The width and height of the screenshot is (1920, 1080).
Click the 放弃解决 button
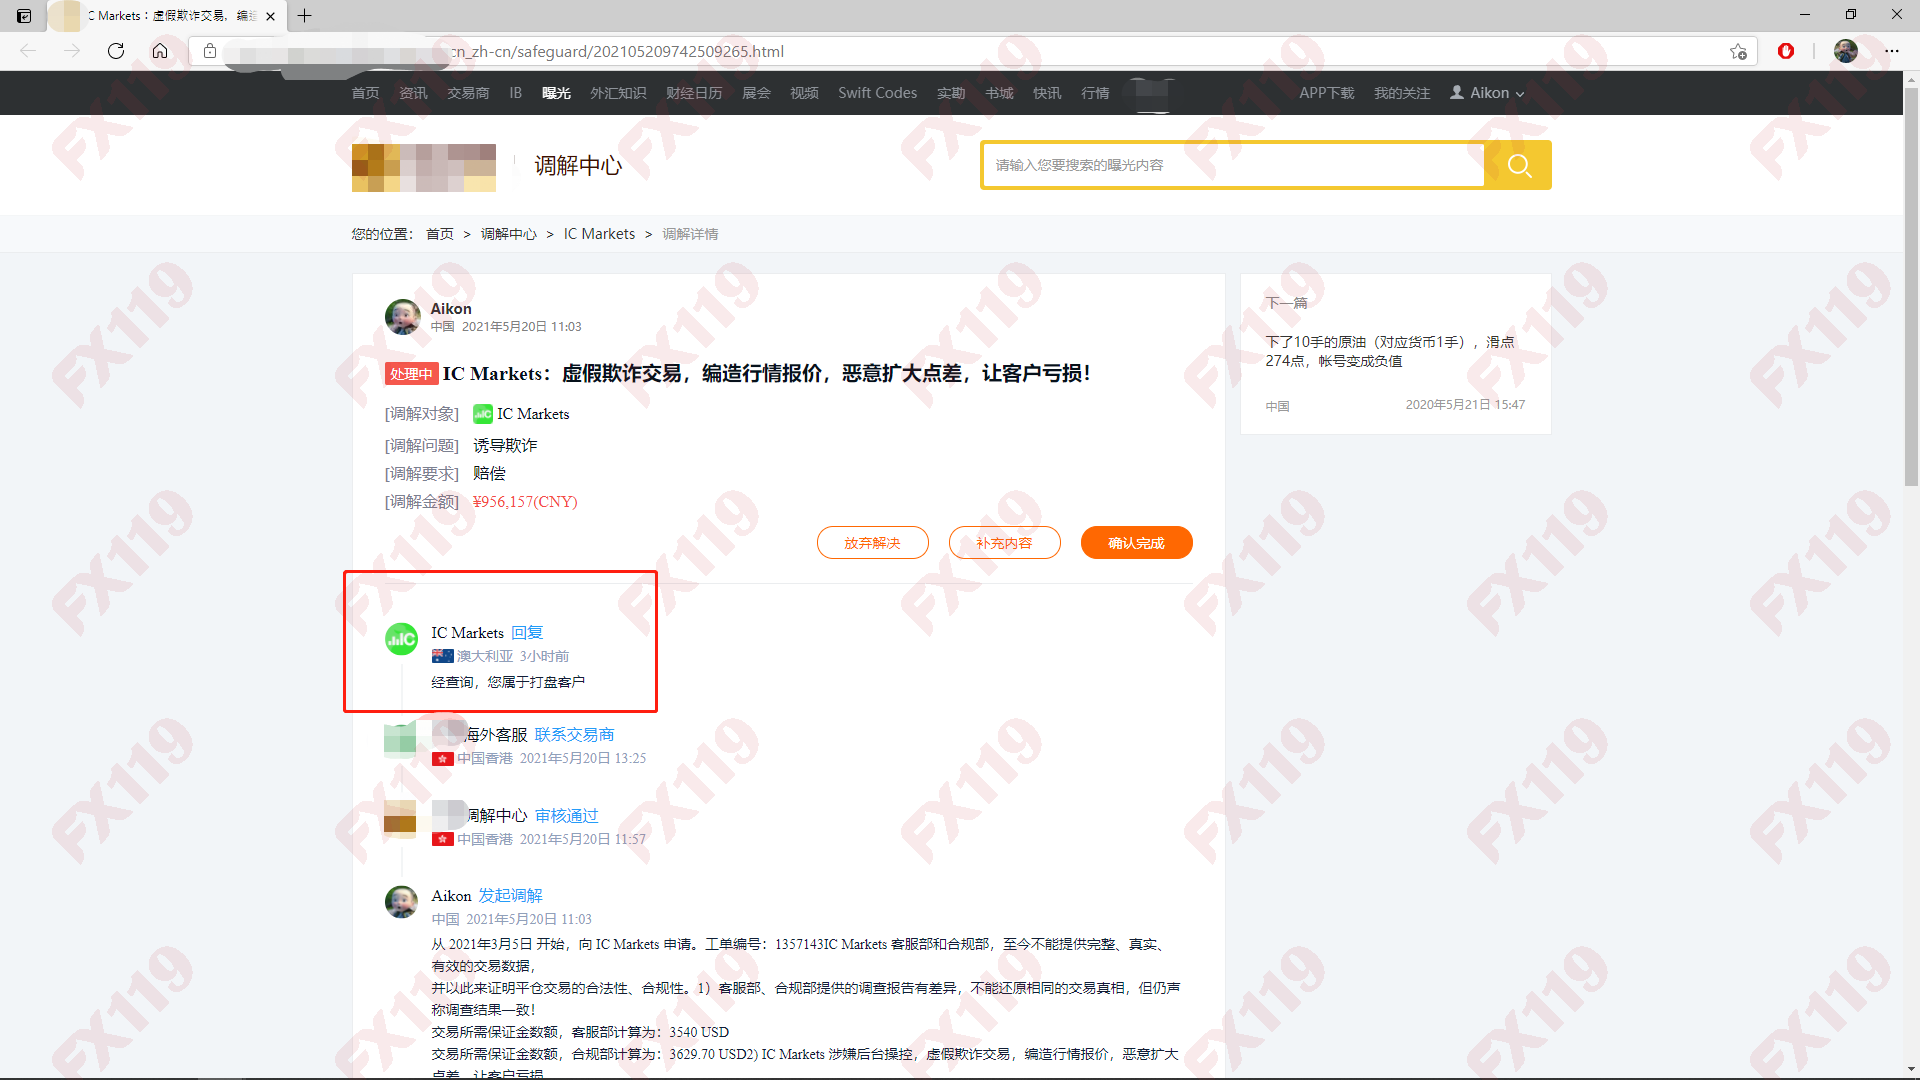tap(872, 543)
